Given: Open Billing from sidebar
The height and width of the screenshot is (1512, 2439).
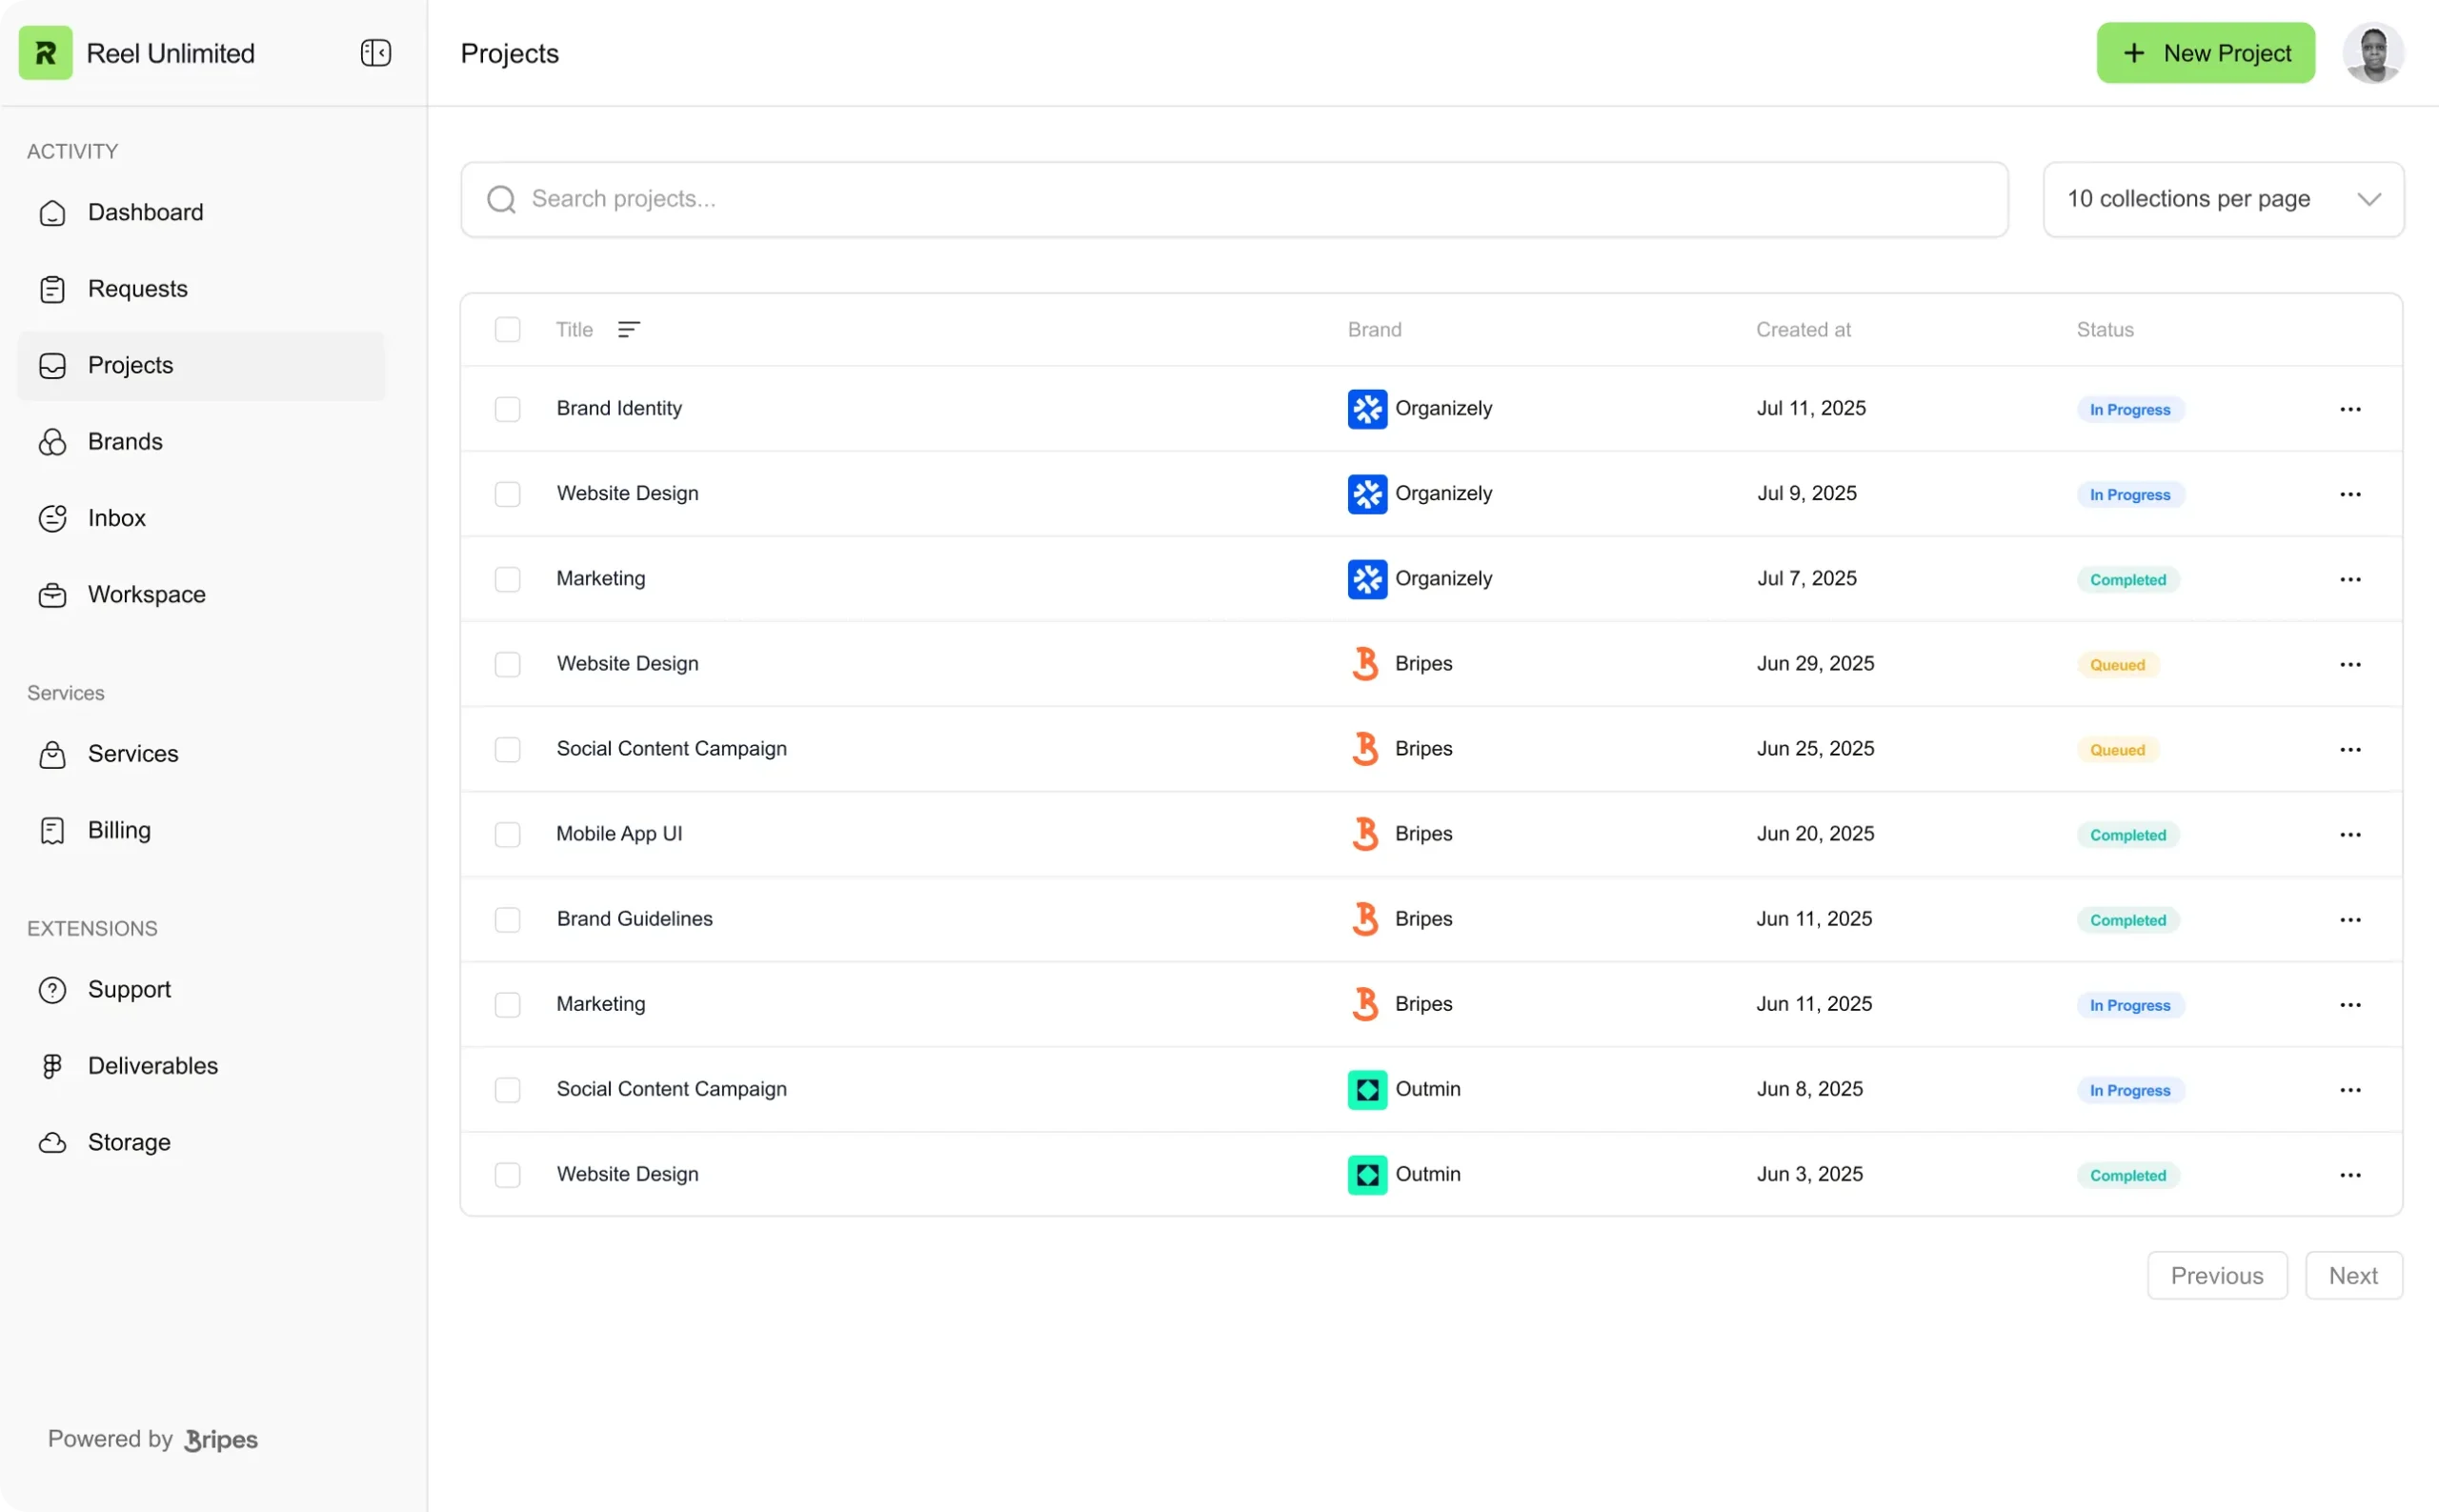Looking at the screenshot, I should tap(201, 830).
